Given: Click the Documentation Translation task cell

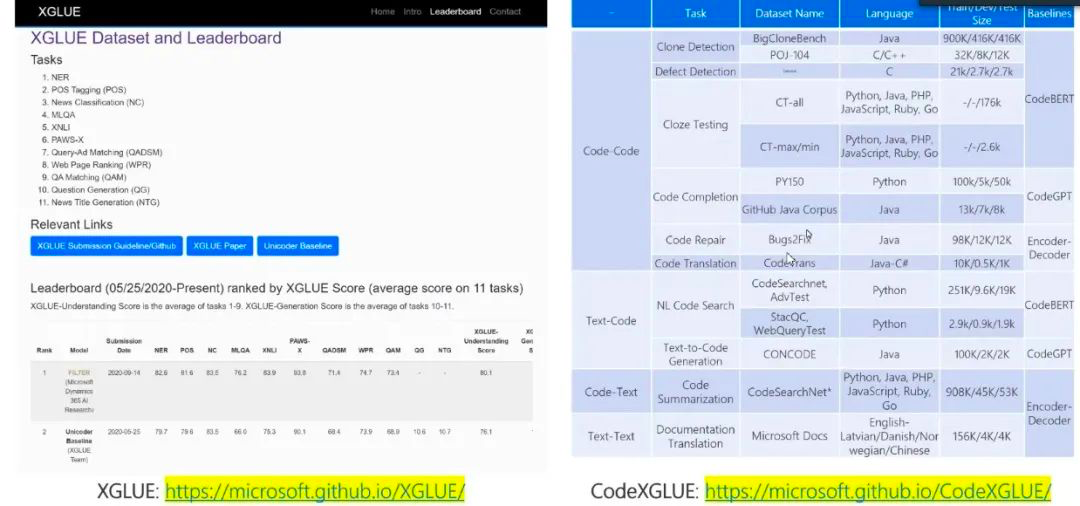Looking at the screenshot, I should click(x=695, y=436).
